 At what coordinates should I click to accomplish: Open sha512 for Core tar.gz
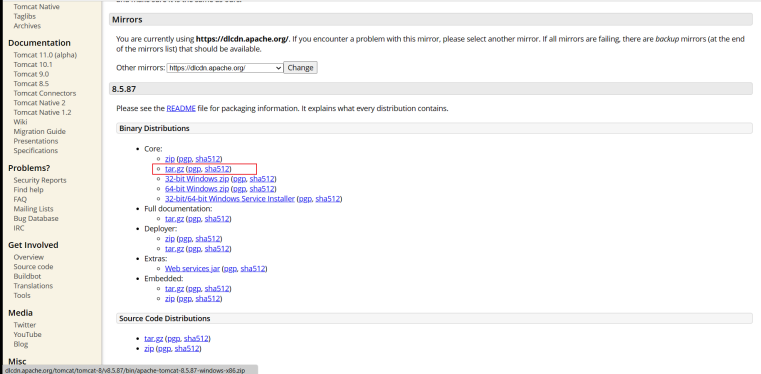point(217,169)
